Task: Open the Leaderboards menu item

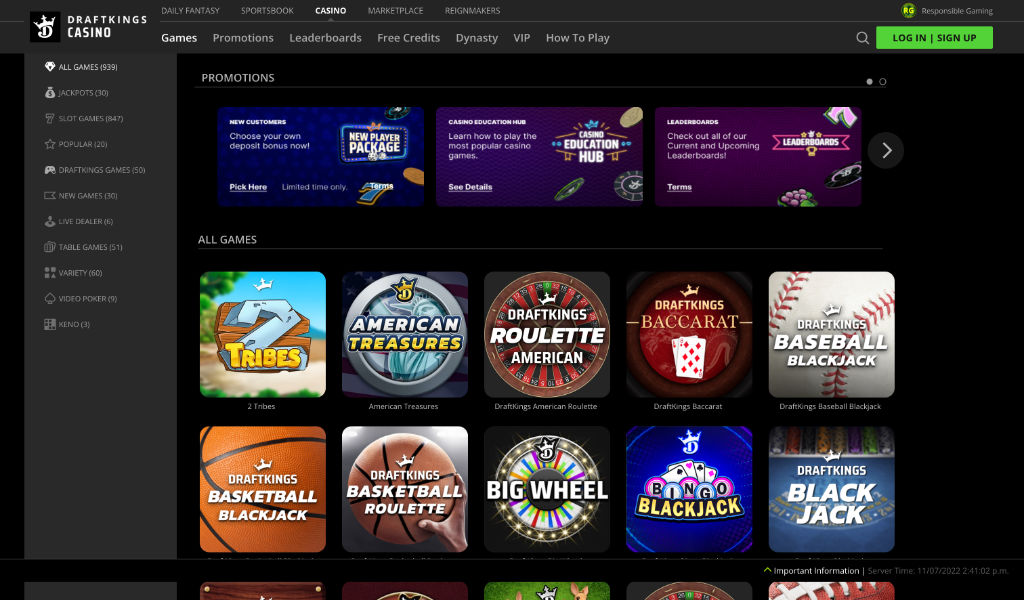Action: [x=325, y=38]
